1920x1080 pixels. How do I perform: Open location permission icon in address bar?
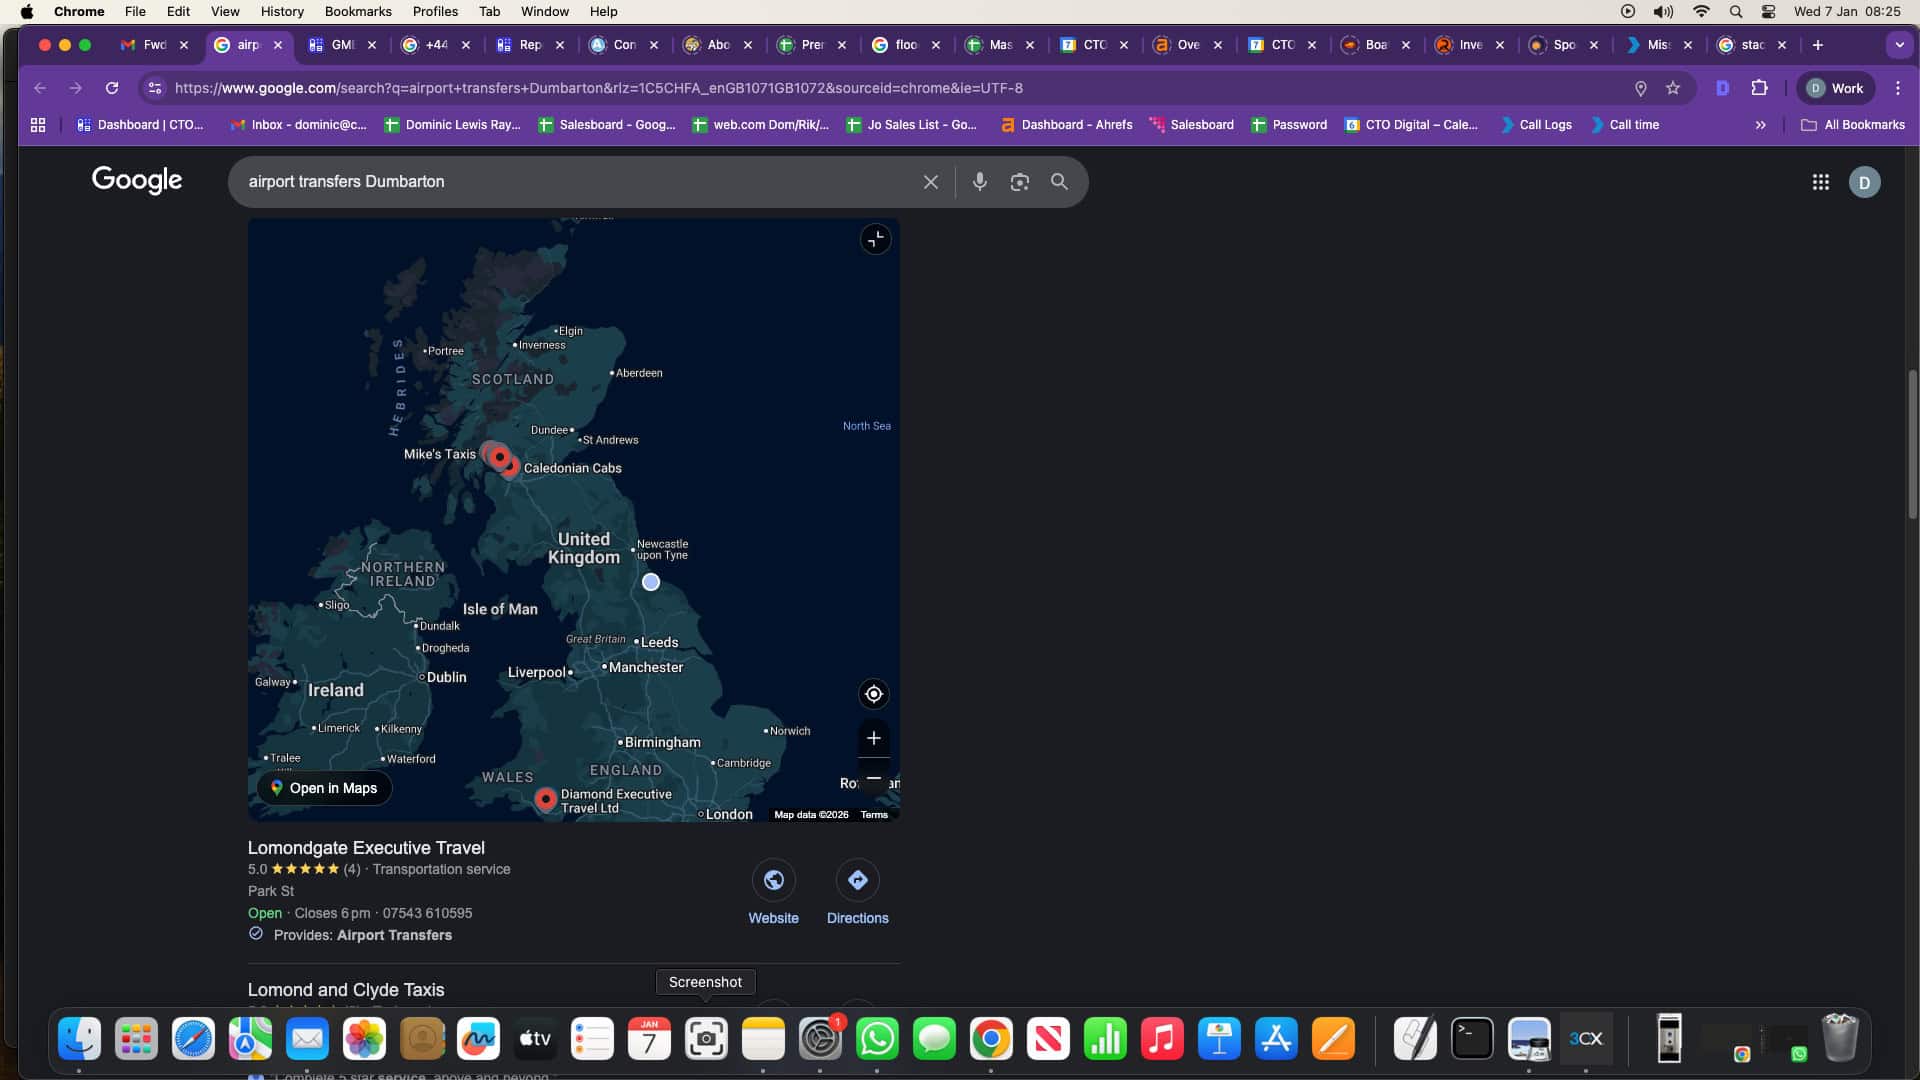[x=1640, y=88]
